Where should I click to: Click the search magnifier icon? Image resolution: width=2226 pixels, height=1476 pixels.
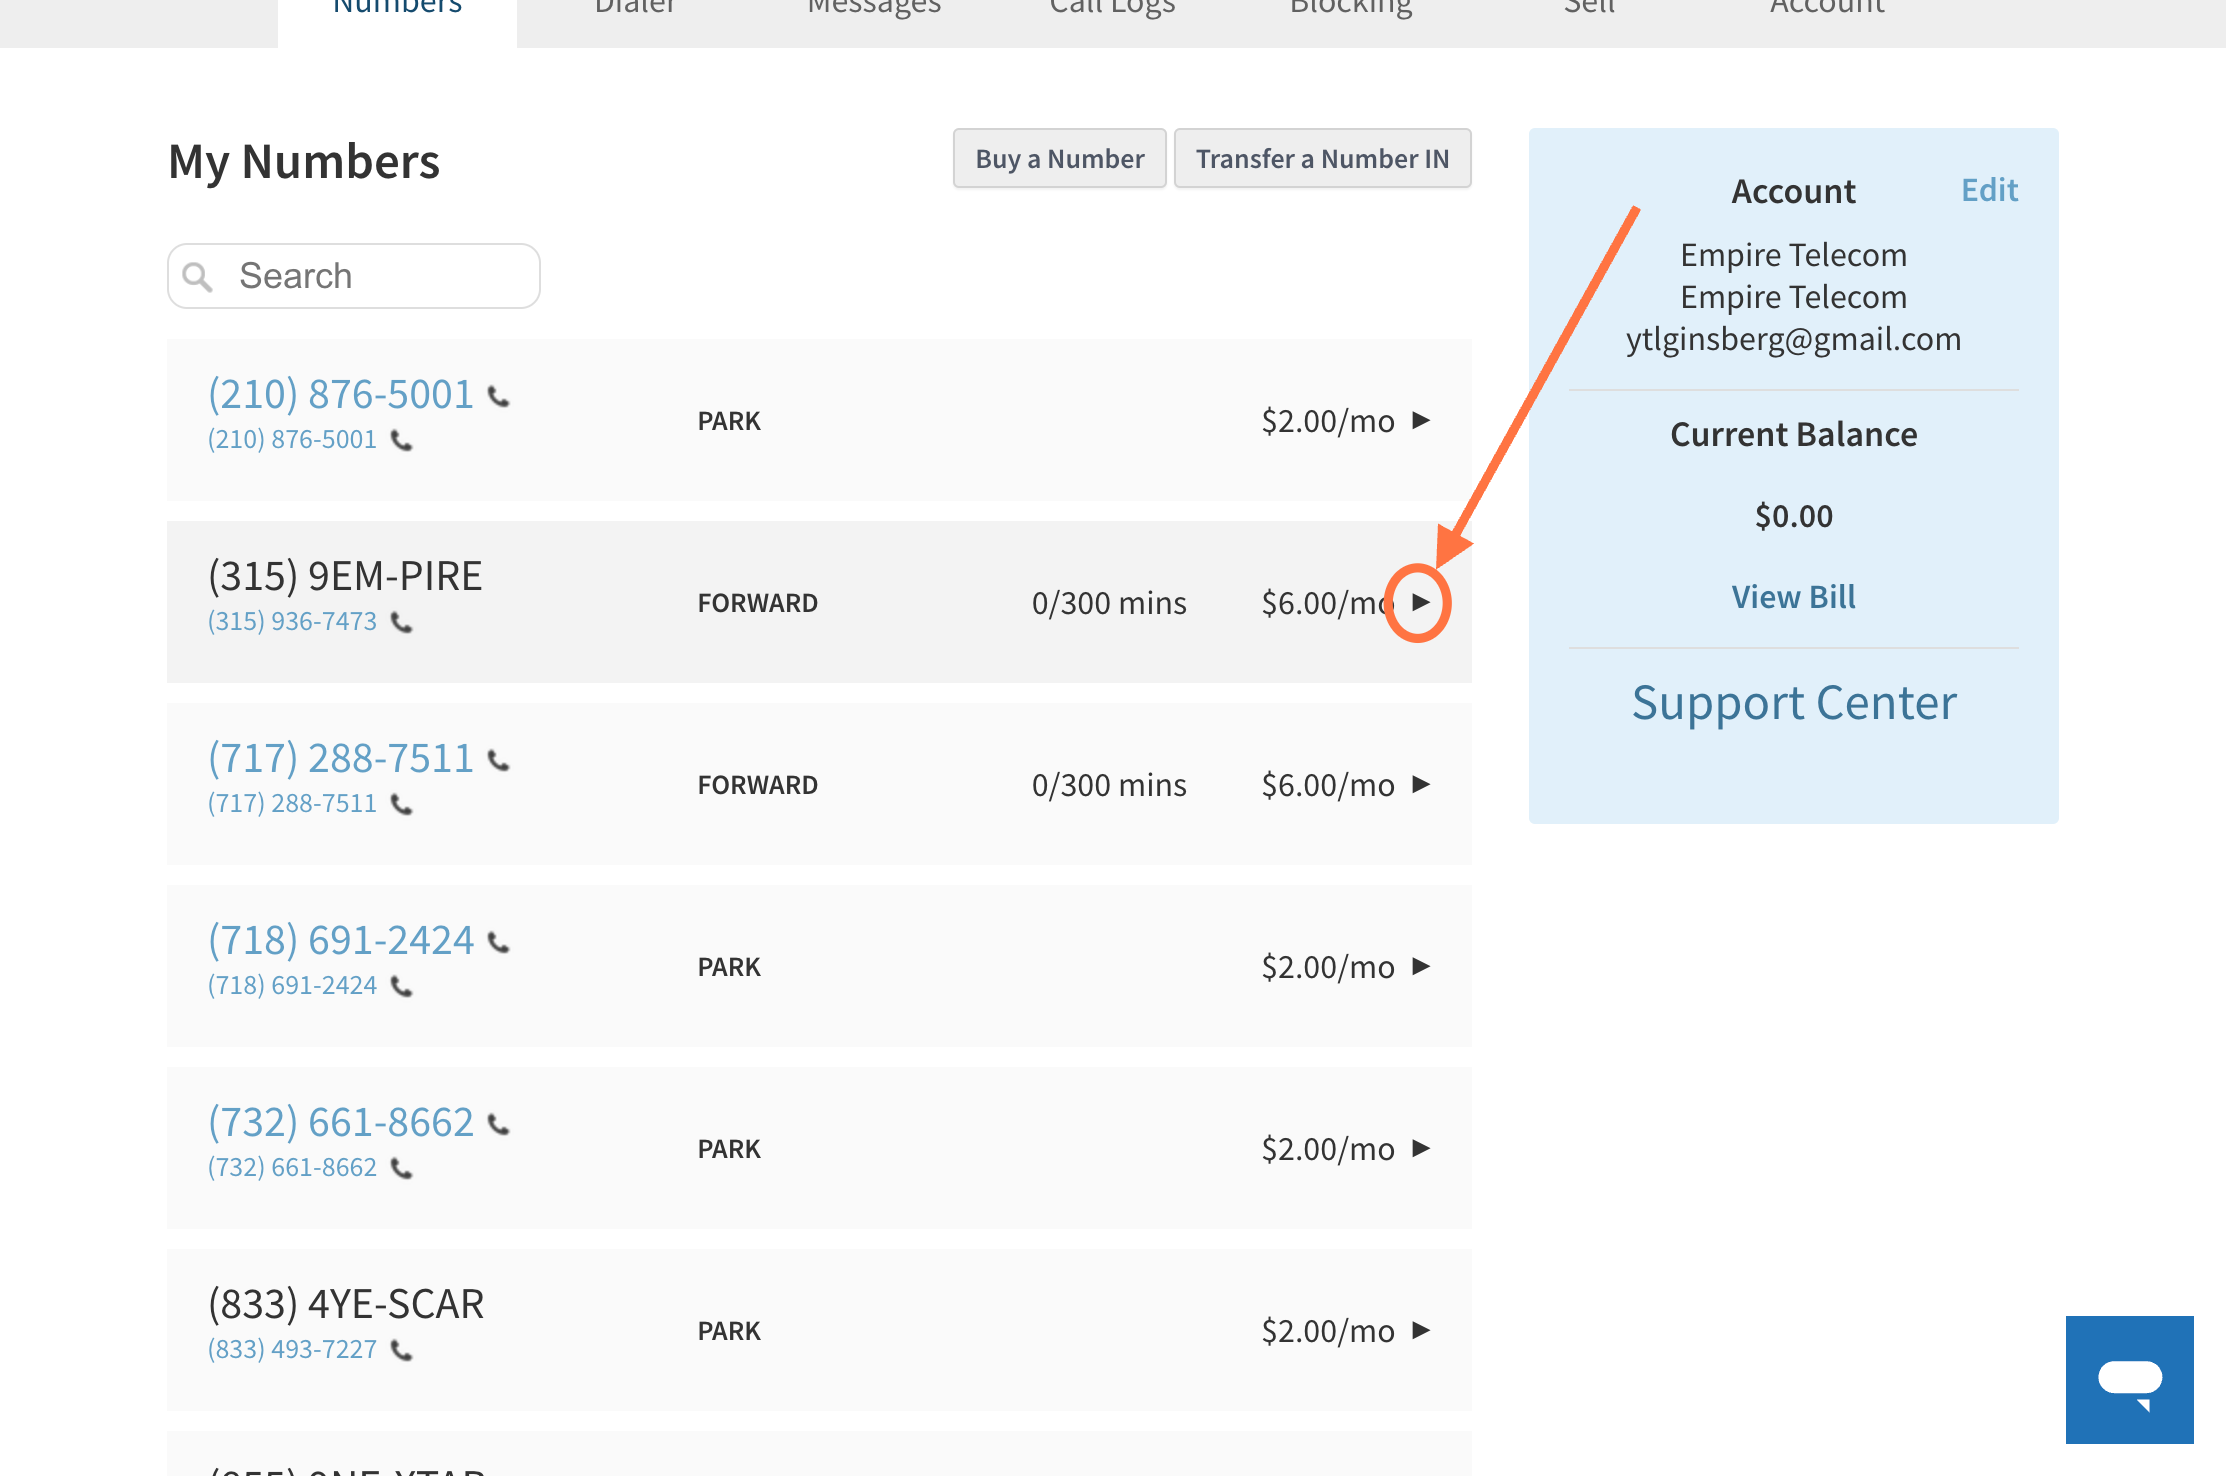tap(198, 277)
